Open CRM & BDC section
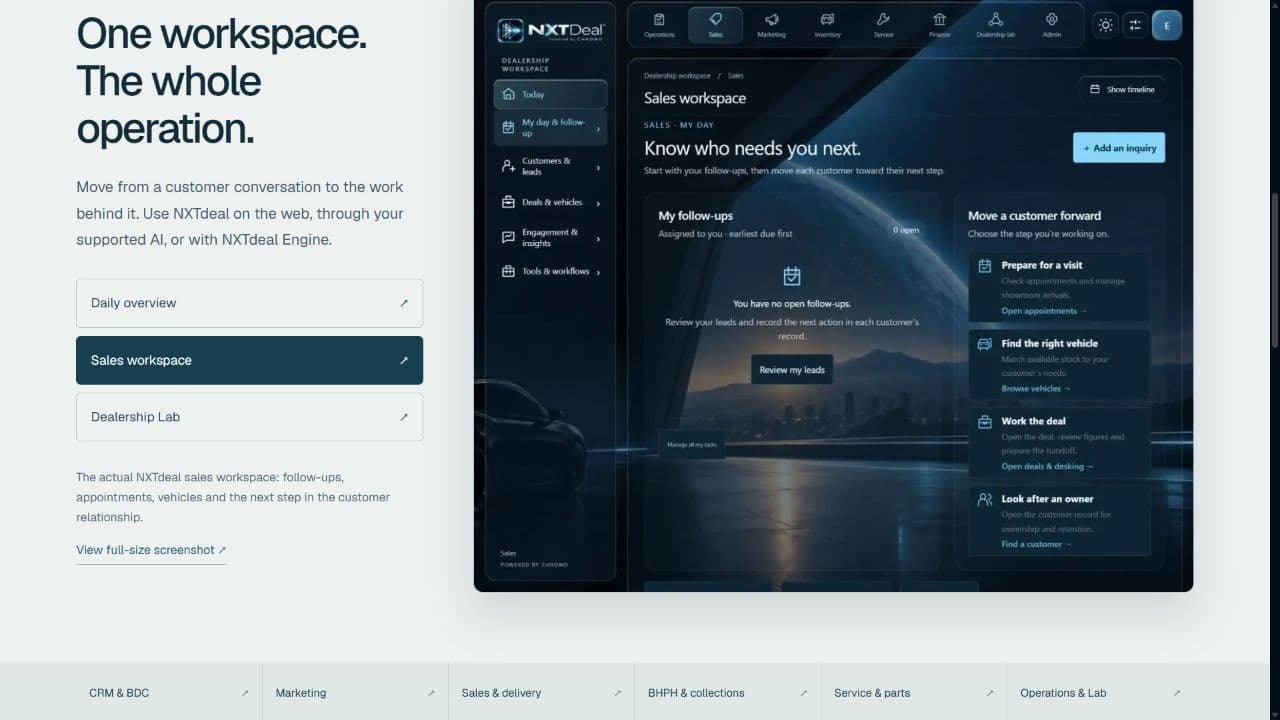This screenshot has height=720, width=1280. point(169,692)
